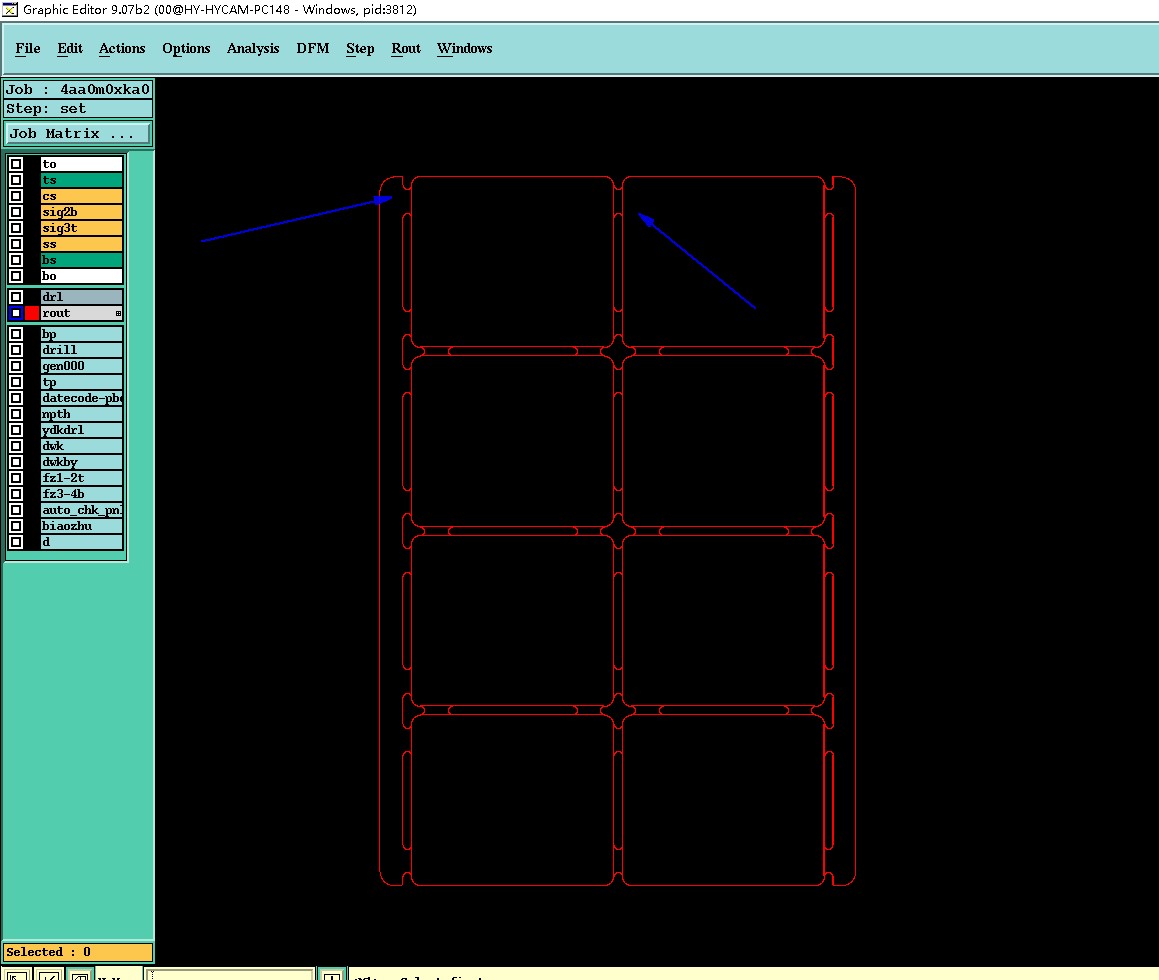Select the tp layer name

tap(81, 382)
